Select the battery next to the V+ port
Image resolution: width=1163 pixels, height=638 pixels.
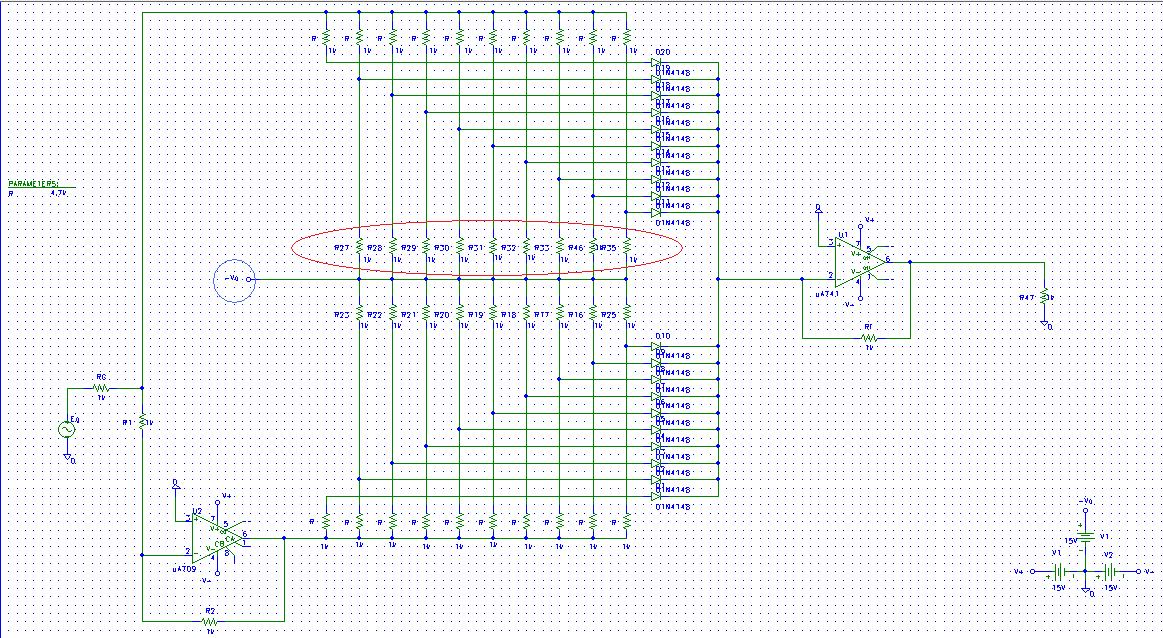click(1061, 571)
